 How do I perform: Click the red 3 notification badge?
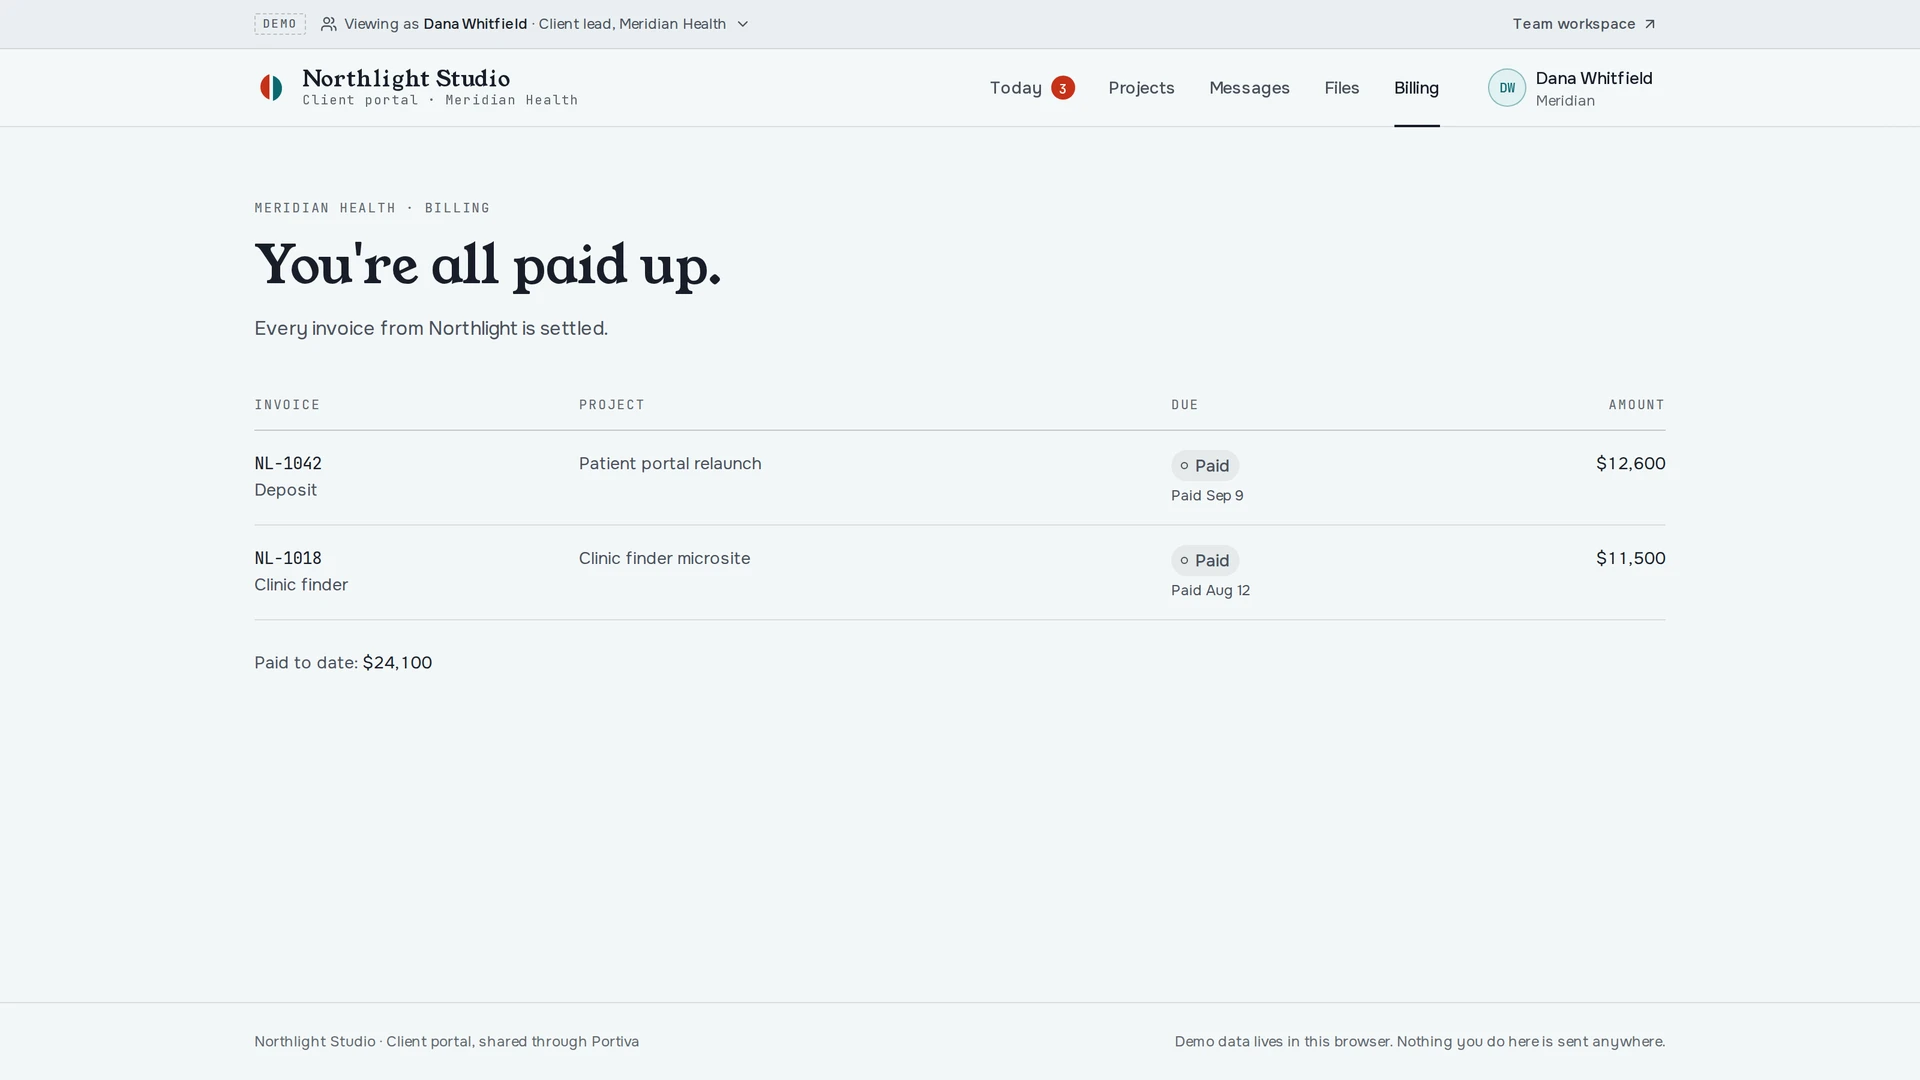1062,88
